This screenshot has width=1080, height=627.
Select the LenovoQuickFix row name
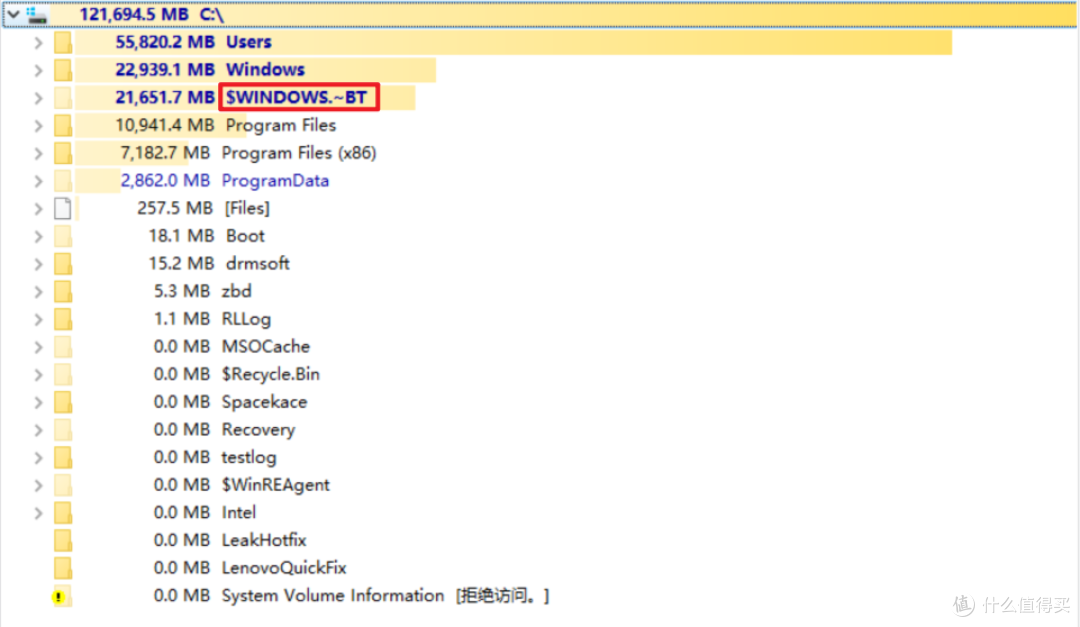point(284,568)
